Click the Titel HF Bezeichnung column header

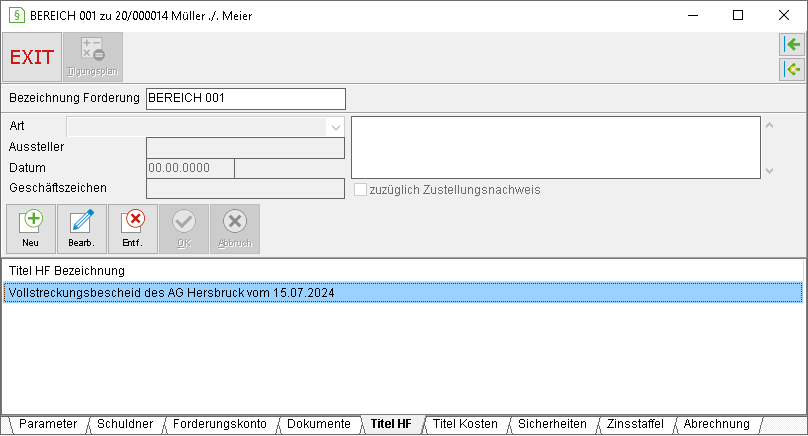(x=67, y=271)
